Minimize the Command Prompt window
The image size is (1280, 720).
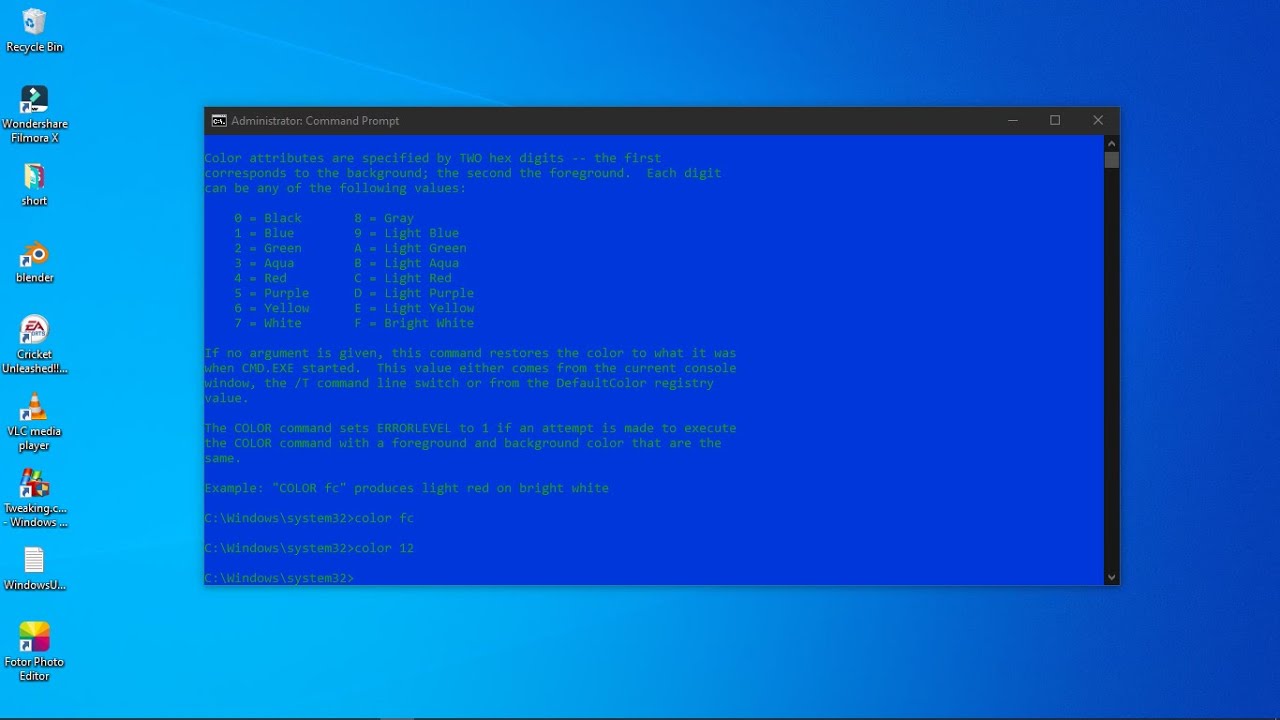coord(1013,121)
